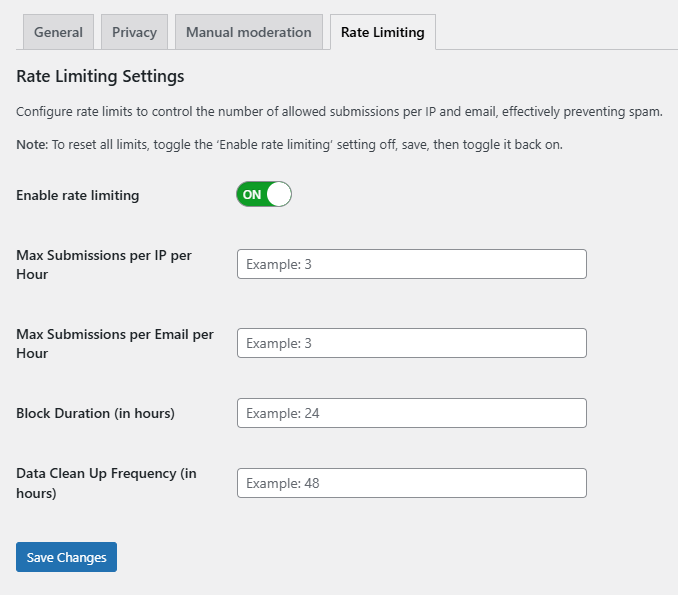This screenshot has width=678, height=595.
Task: Open the Privacy tab
Action: pyautogui.click(x=134, y=32)
